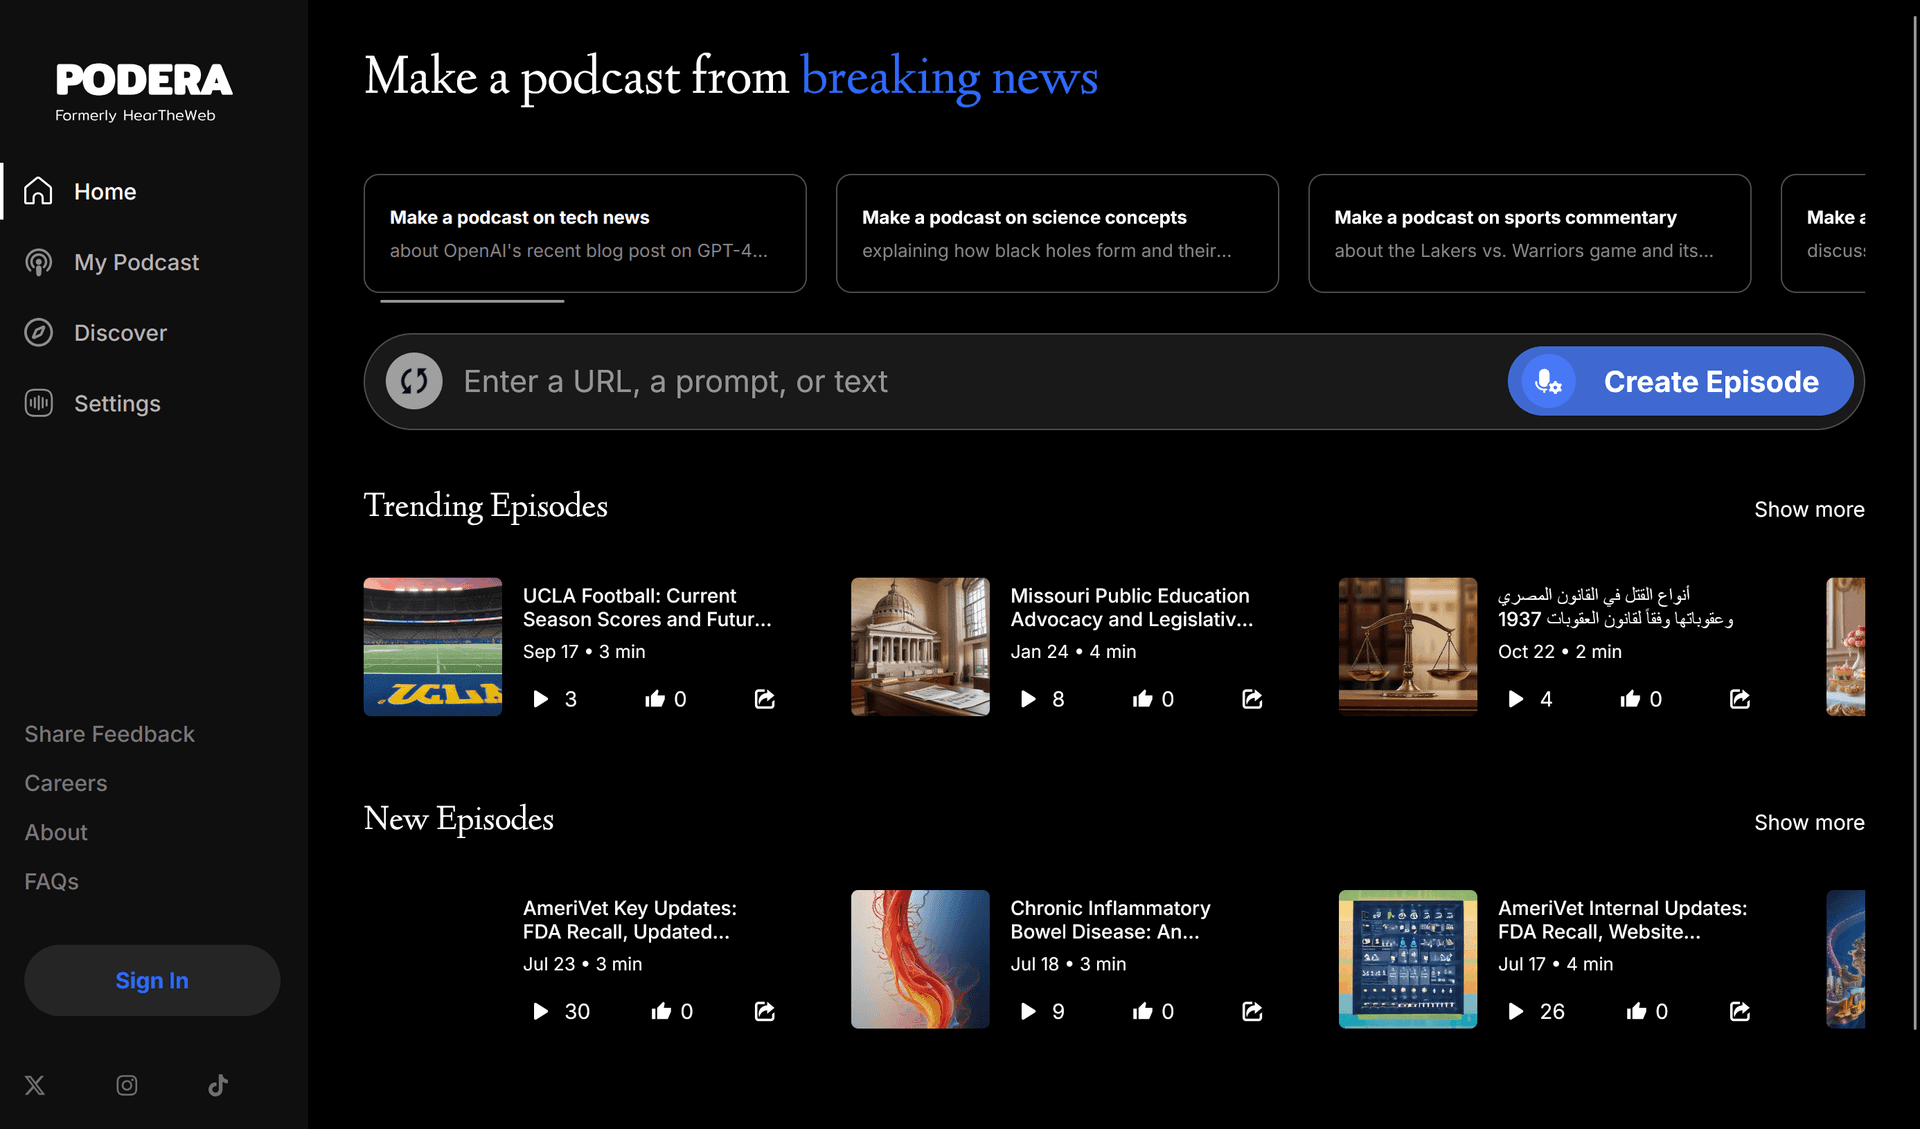Open the Chronic Inflammatory Bowel Disease thumbnail
The height and width of the screenshot is (1129, 1920).
coord(920,960)
